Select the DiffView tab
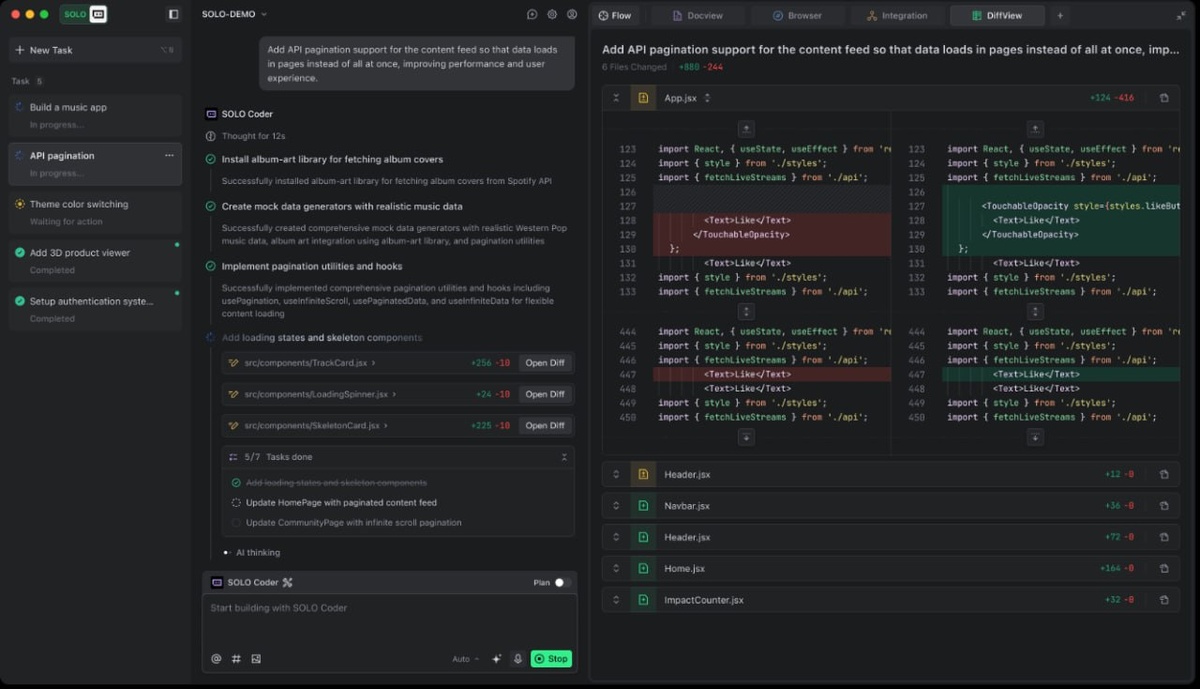The image size is (1200, 689). tap(997, 15)
